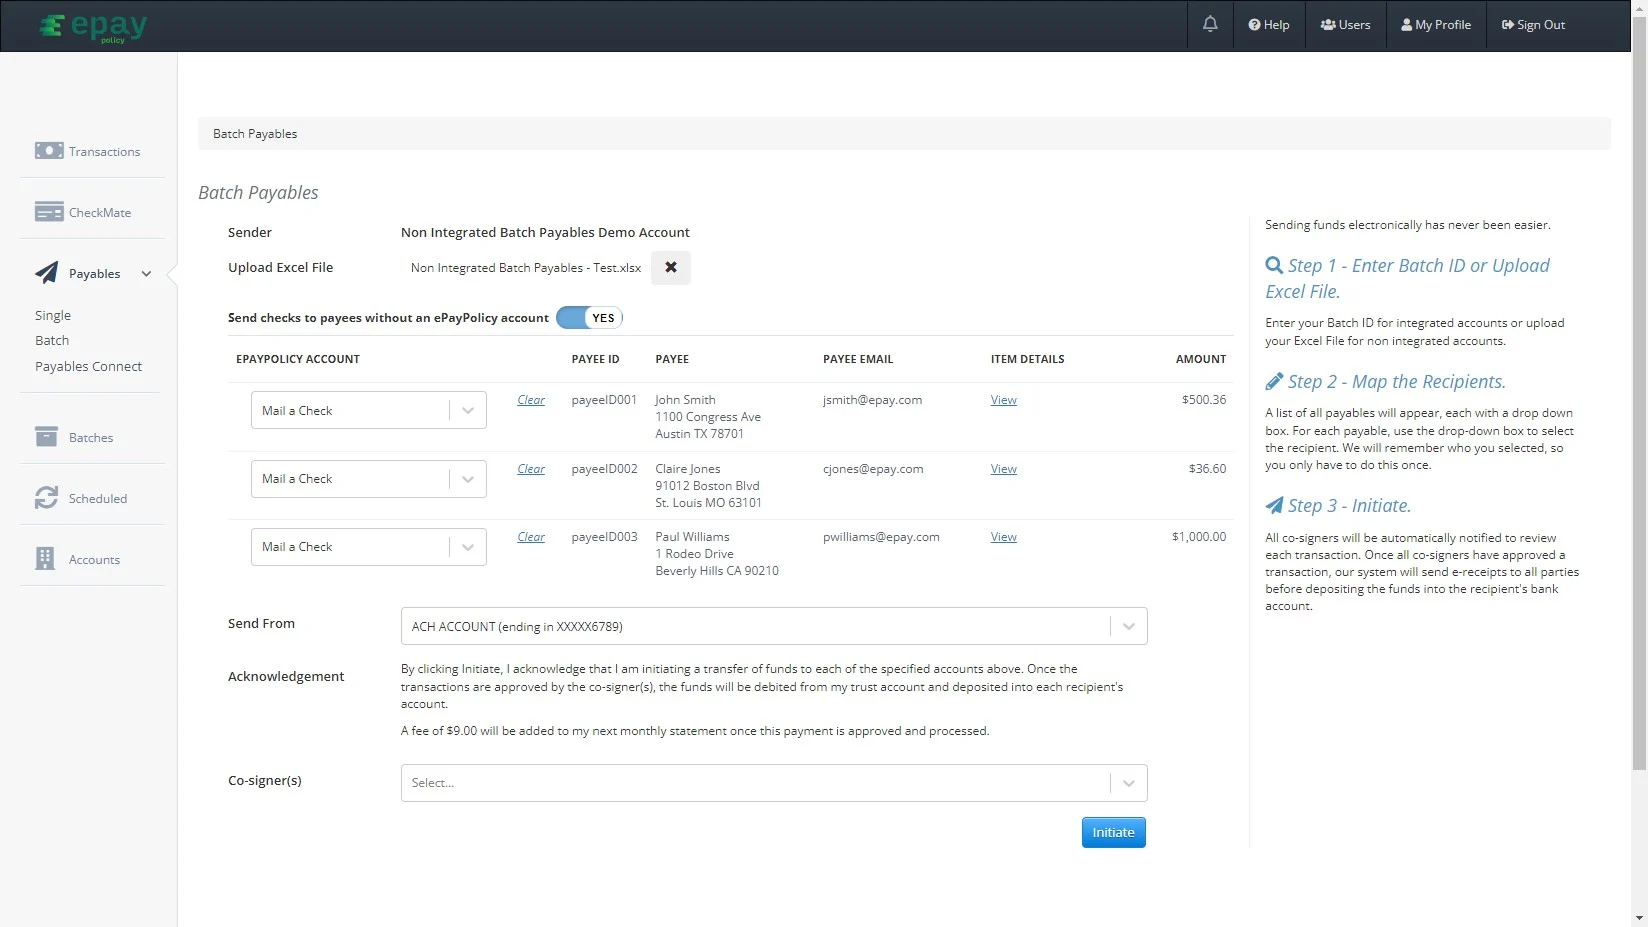Click the Initiate button
Screen dimensions: 1648x927
(x=1113, y=832)
